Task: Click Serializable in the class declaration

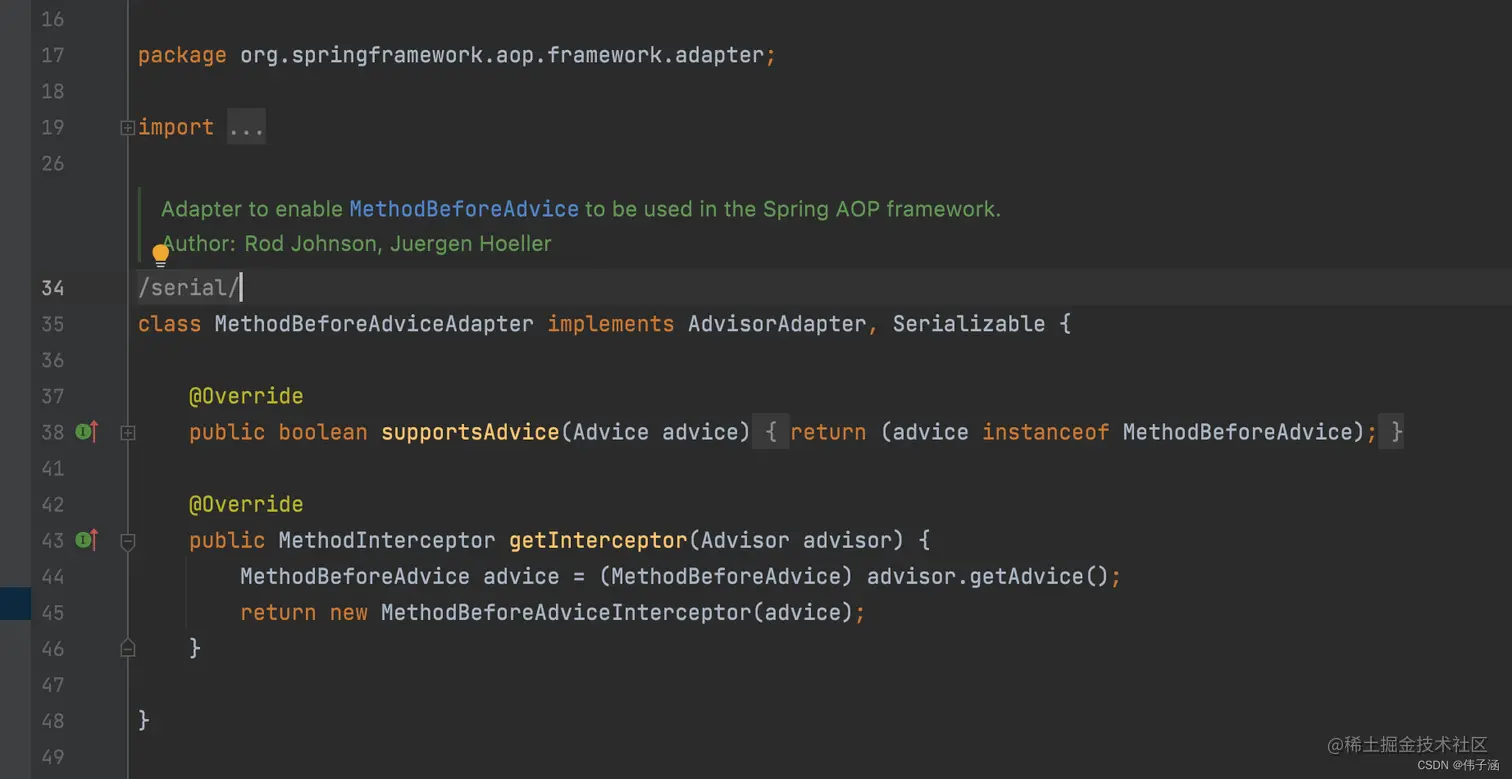Action: [969, 324]
